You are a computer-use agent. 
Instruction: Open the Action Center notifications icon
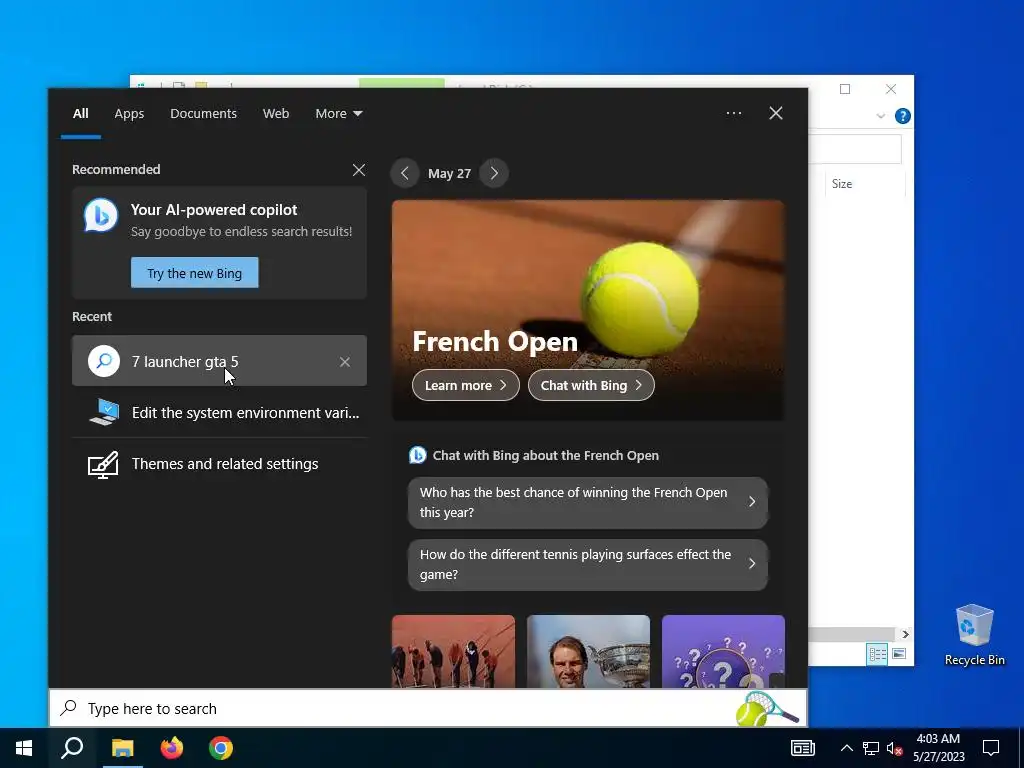991,748
